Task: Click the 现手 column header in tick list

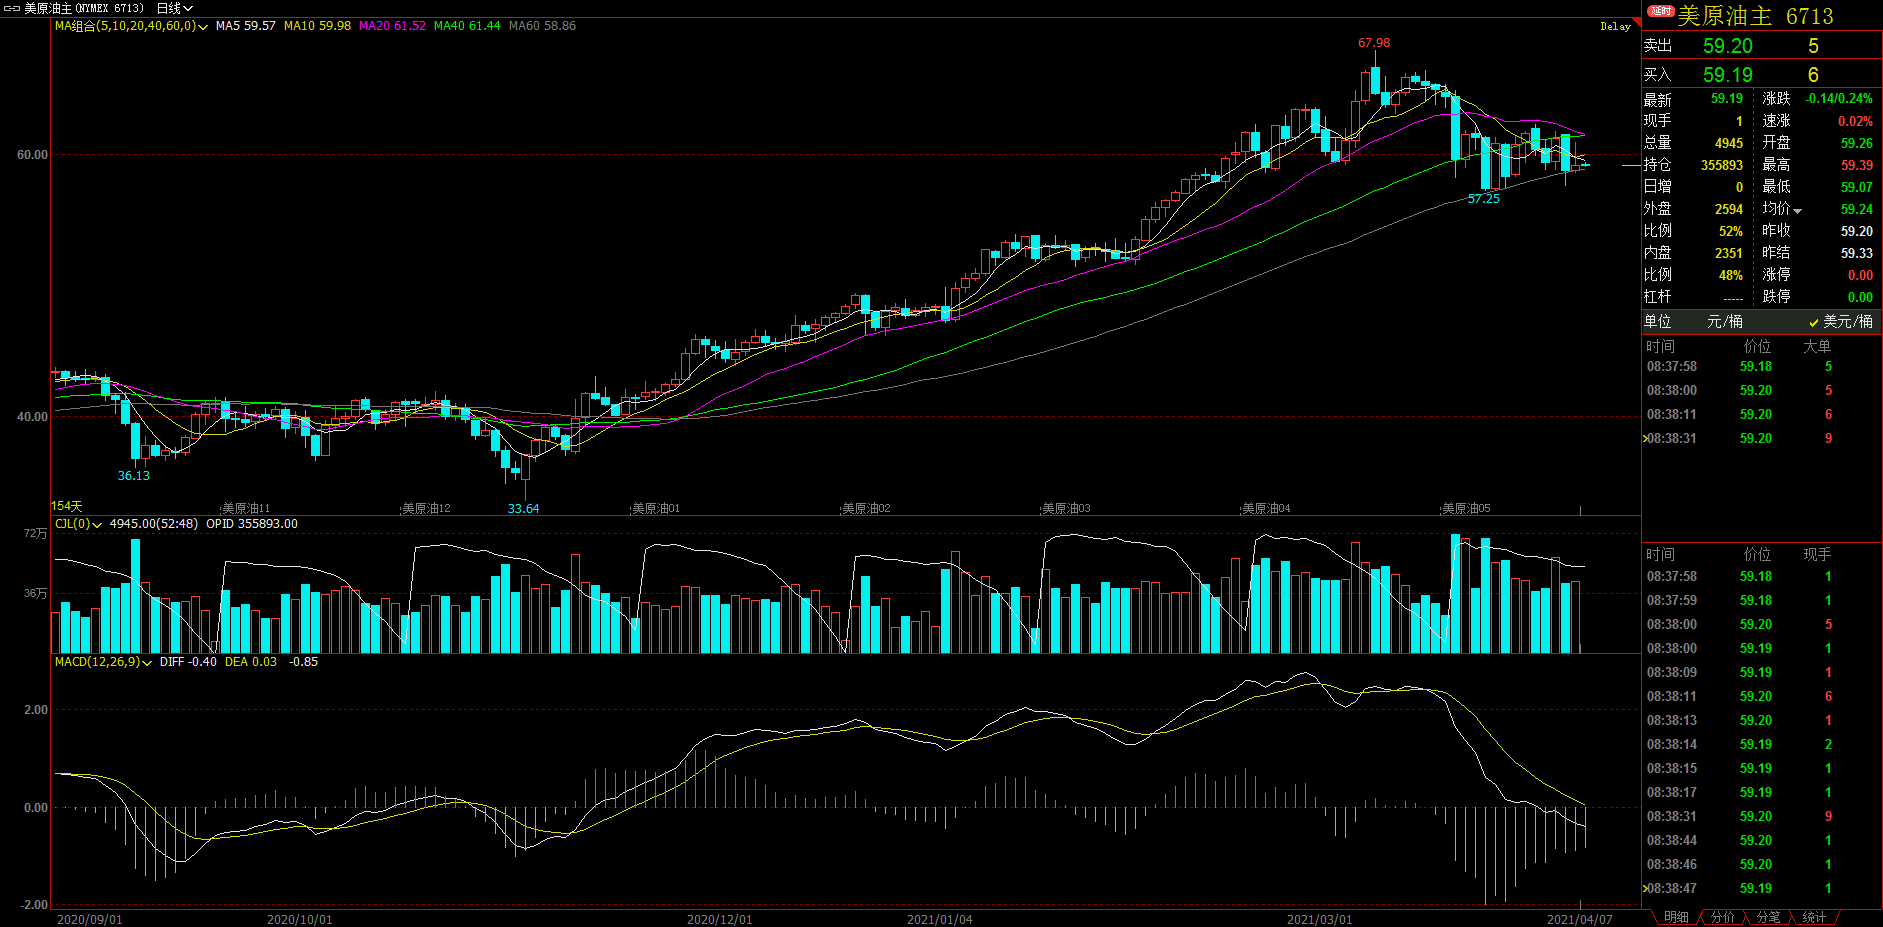Action: pos(1817,554)
